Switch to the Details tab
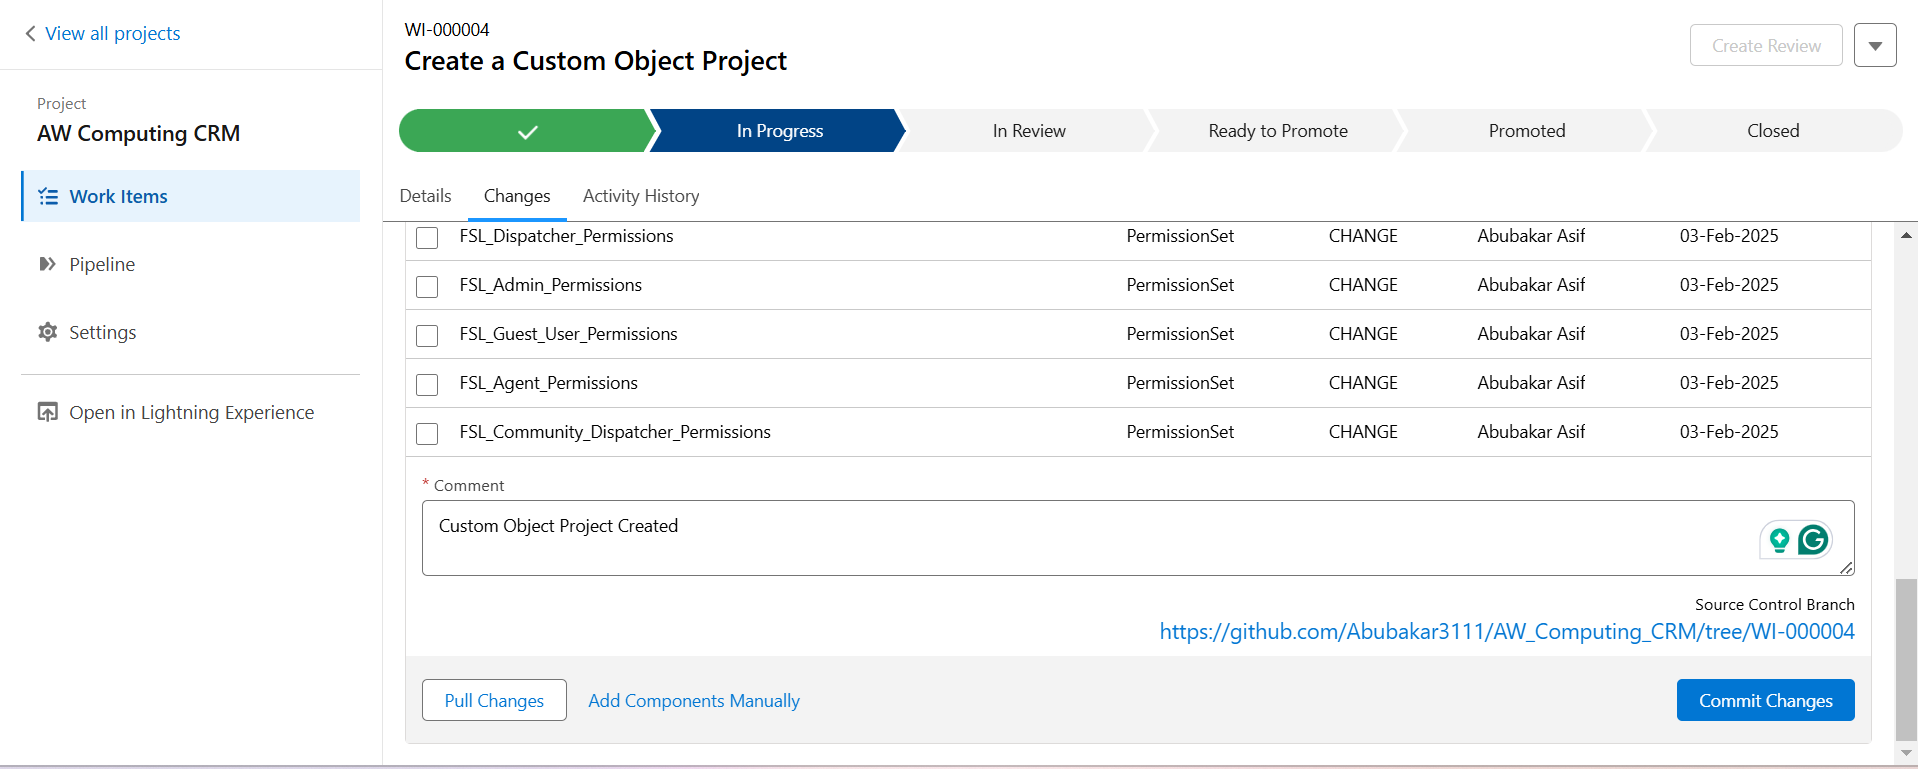The height and width of the screenshot is (769, 1918). click(425, 196)
